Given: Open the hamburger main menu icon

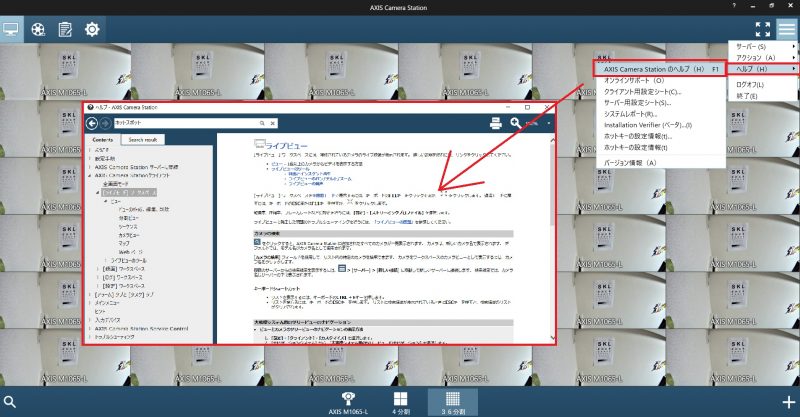Looking at the screenshot, I should (787, 29).
